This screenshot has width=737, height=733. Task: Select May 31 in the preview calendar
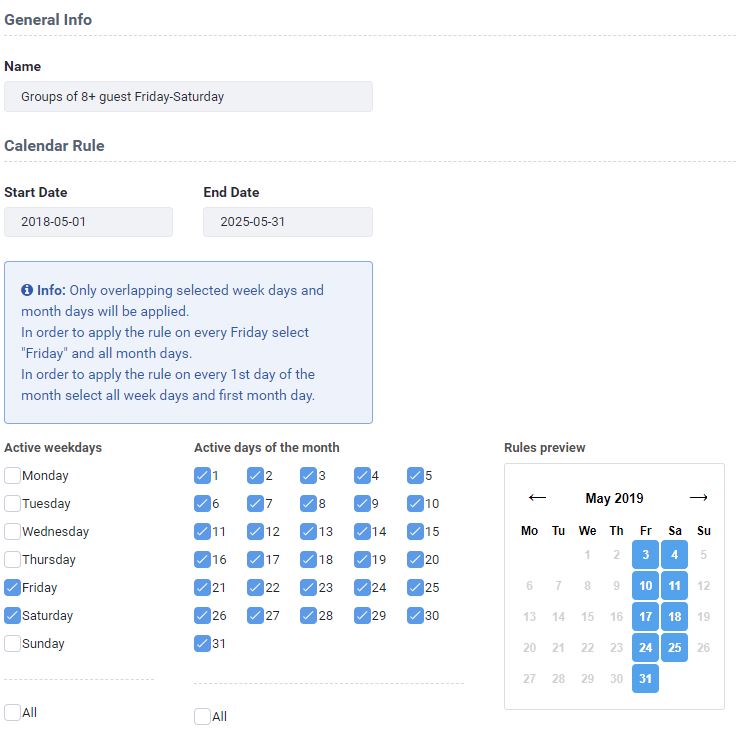coord(645,678)
